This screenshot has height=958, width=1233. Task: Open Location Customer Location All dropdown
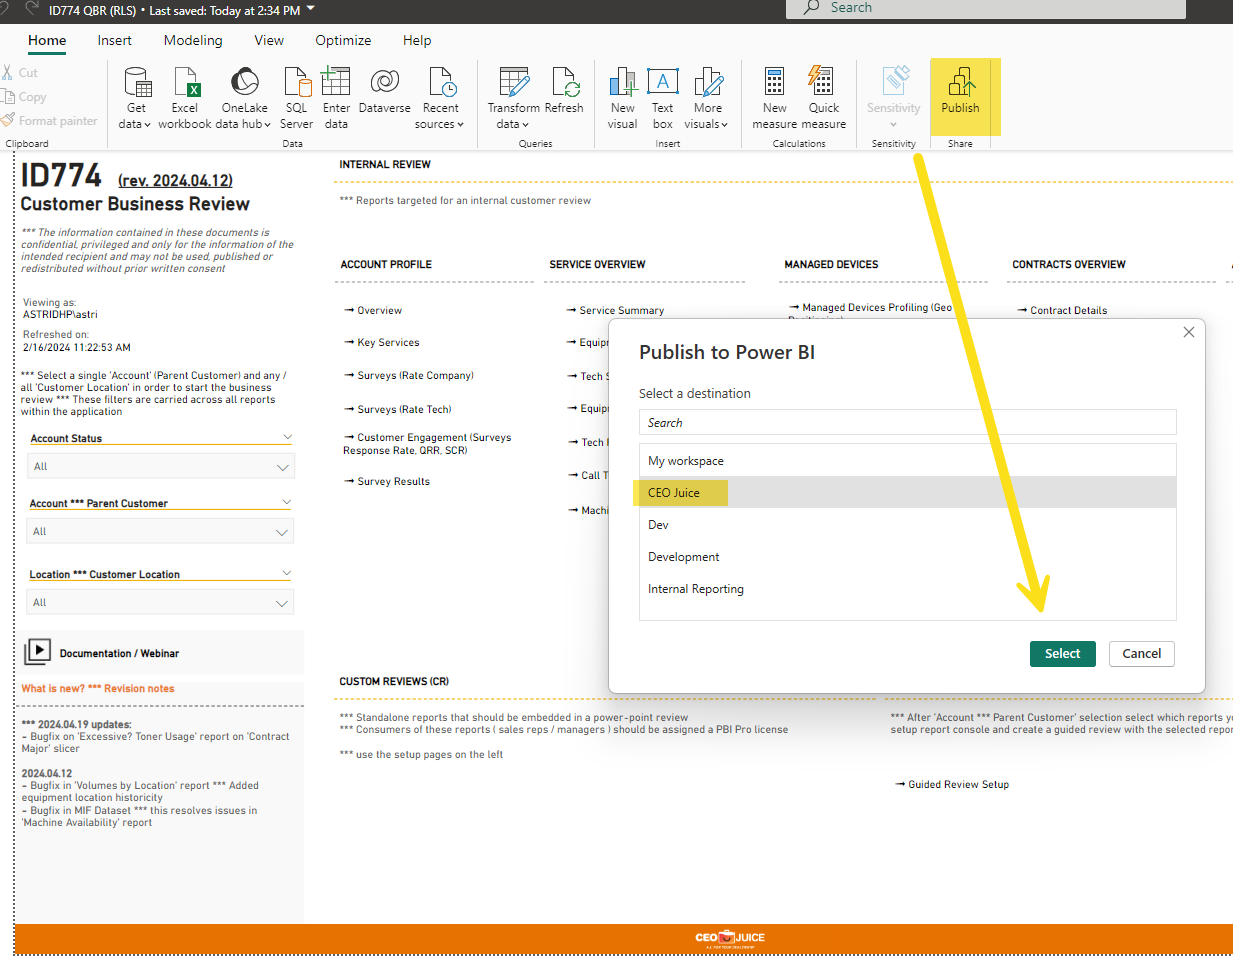point(160,602)
